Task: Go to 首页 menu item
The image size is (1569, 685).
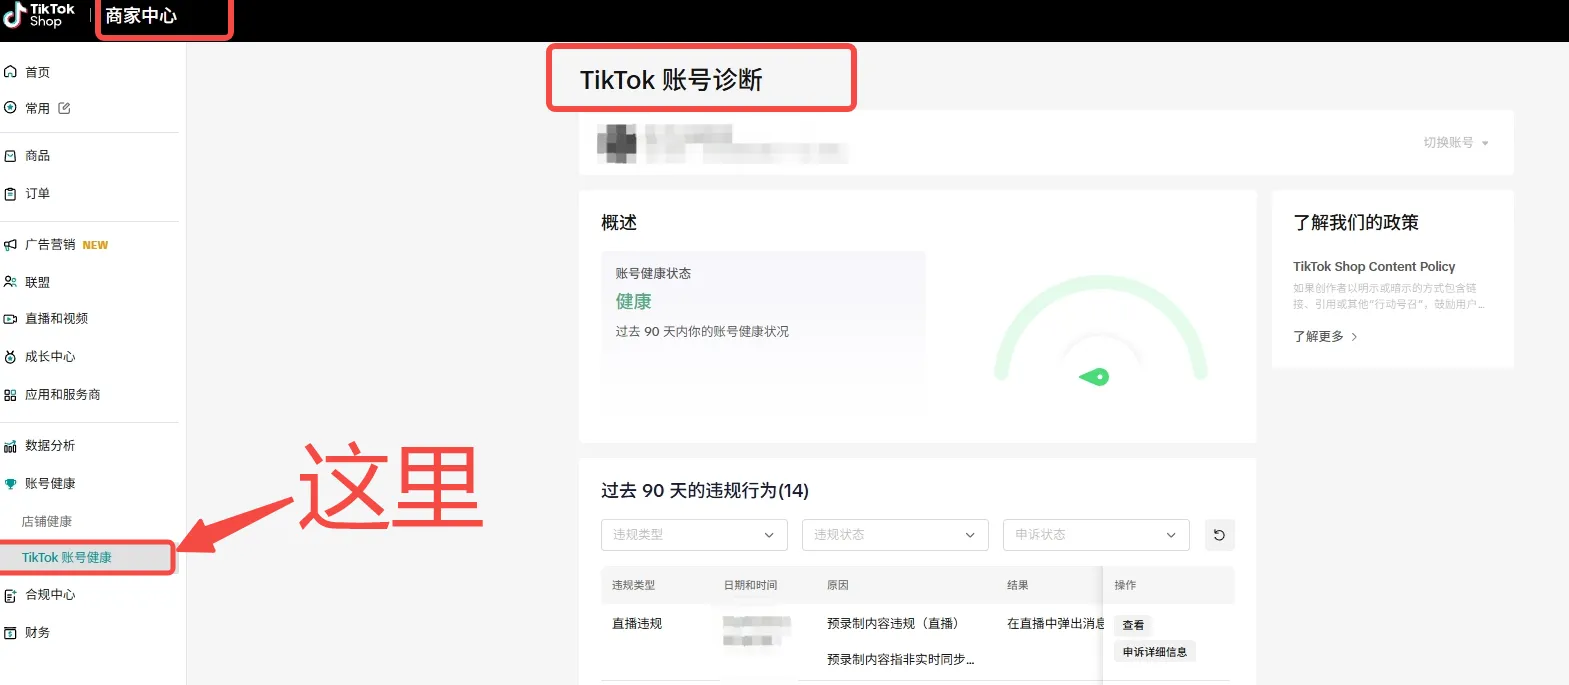Action: (38, 72)
